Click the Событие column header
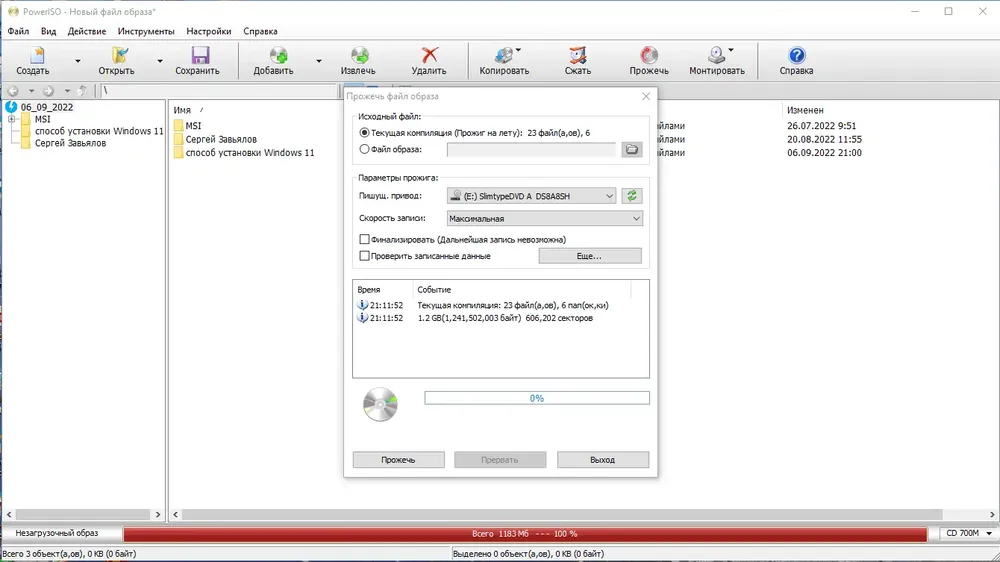Image resolution: width=1000 pixels, height=562 pixels. pyautogui.click(x=434, y=290)
